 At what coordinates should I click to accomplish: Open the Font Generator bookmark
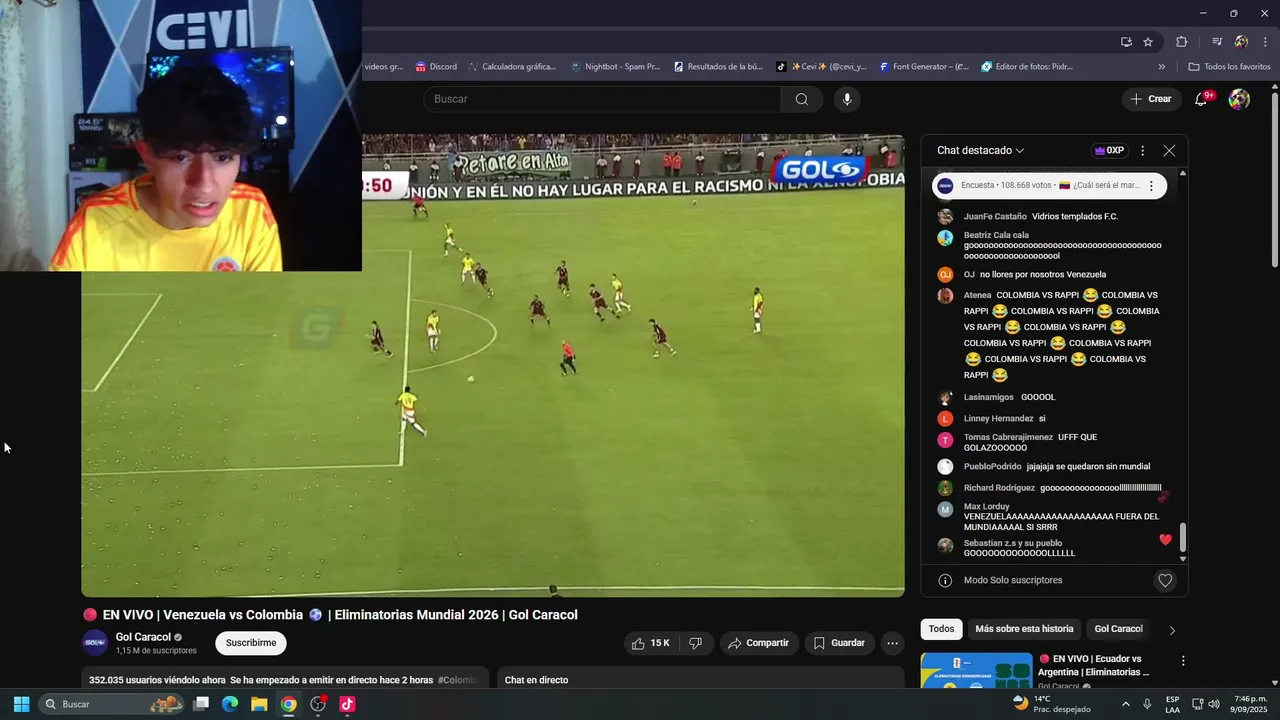924,67
